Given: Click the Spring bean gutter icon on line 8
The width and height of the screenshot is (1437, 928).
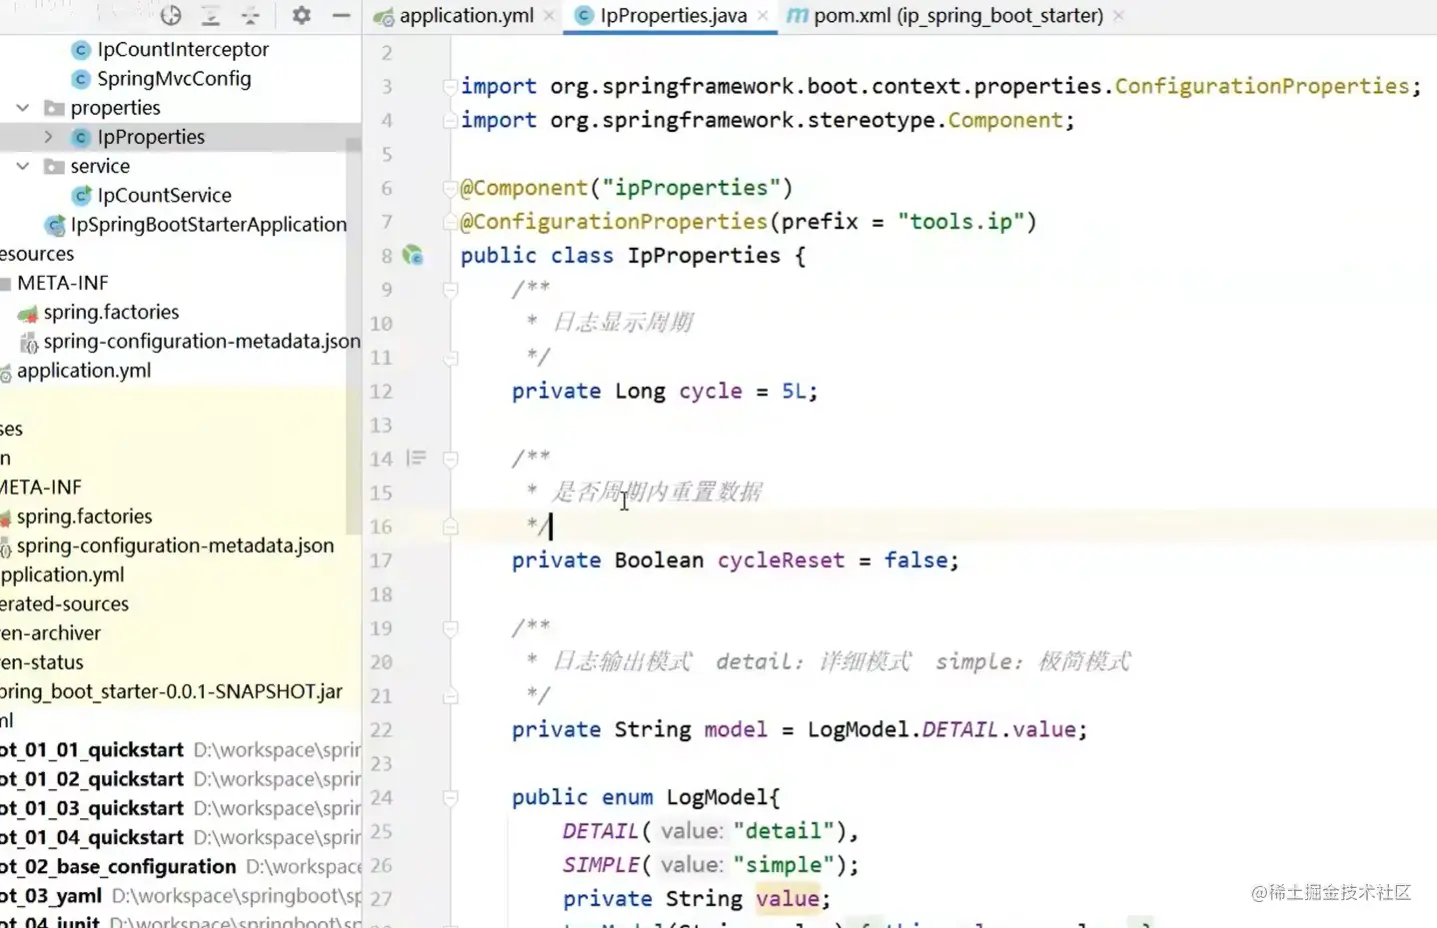Looking at the screenshot, I should 413,256.
